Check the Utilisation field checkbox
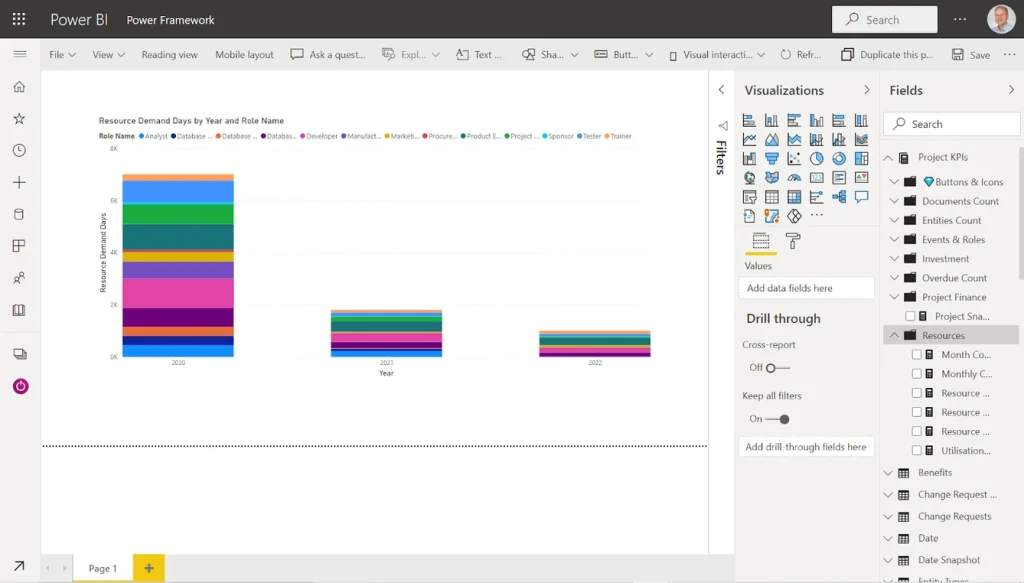 tap(917, 451)
